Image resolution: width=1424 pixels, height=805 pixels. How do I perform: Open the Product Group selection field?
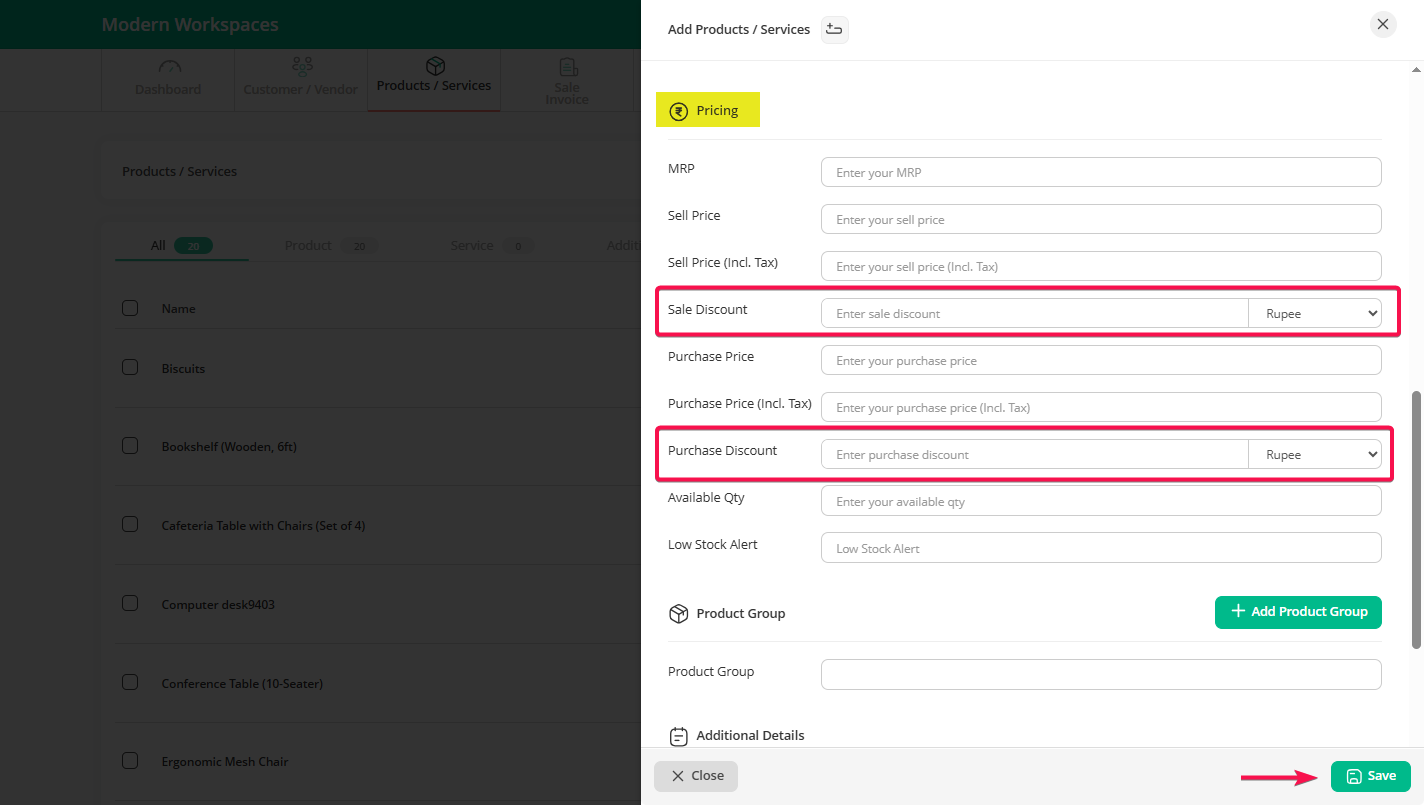1100,674
